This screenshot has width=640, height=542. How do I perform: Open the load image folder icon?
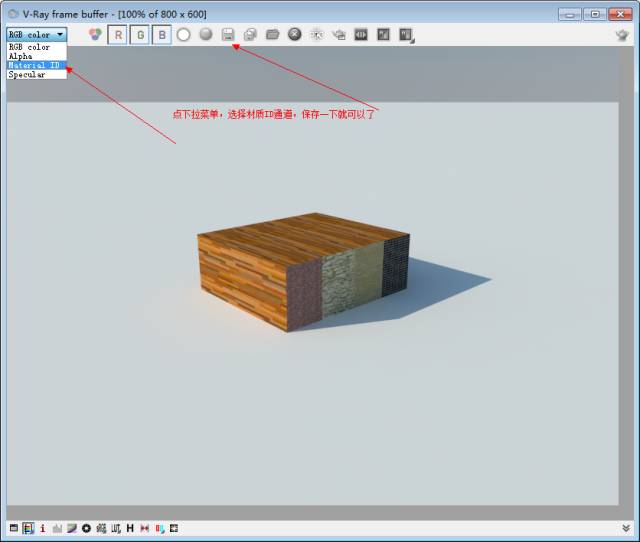tap(272, 34)
